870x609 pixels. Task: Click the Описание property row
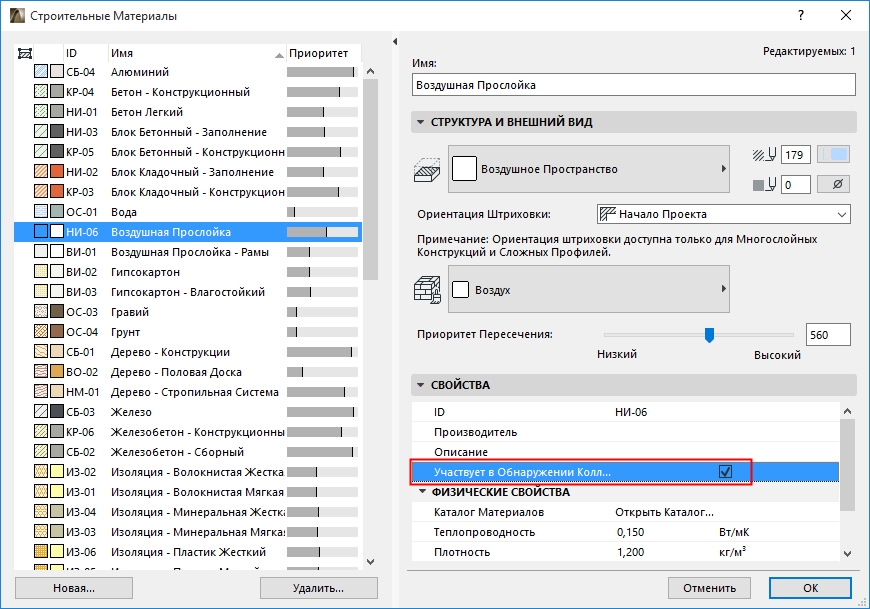point(625,451)
